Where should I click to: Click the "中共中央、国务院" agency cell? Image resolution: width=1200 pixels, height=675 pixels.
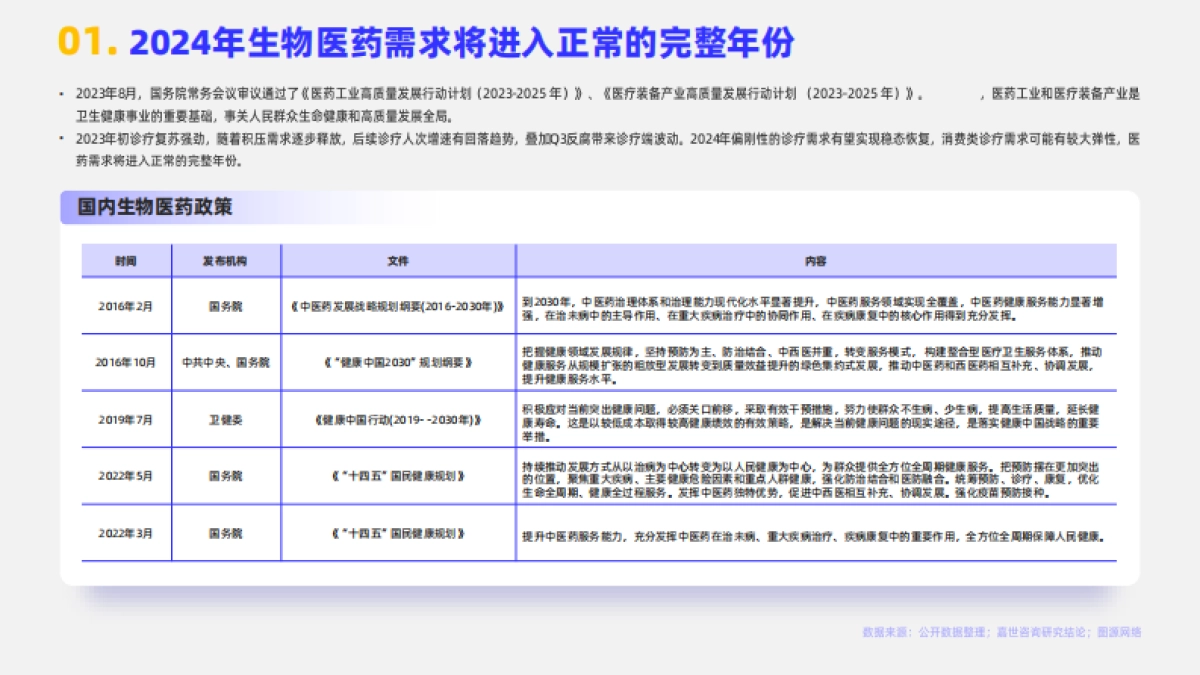click(x=225, y=363)
